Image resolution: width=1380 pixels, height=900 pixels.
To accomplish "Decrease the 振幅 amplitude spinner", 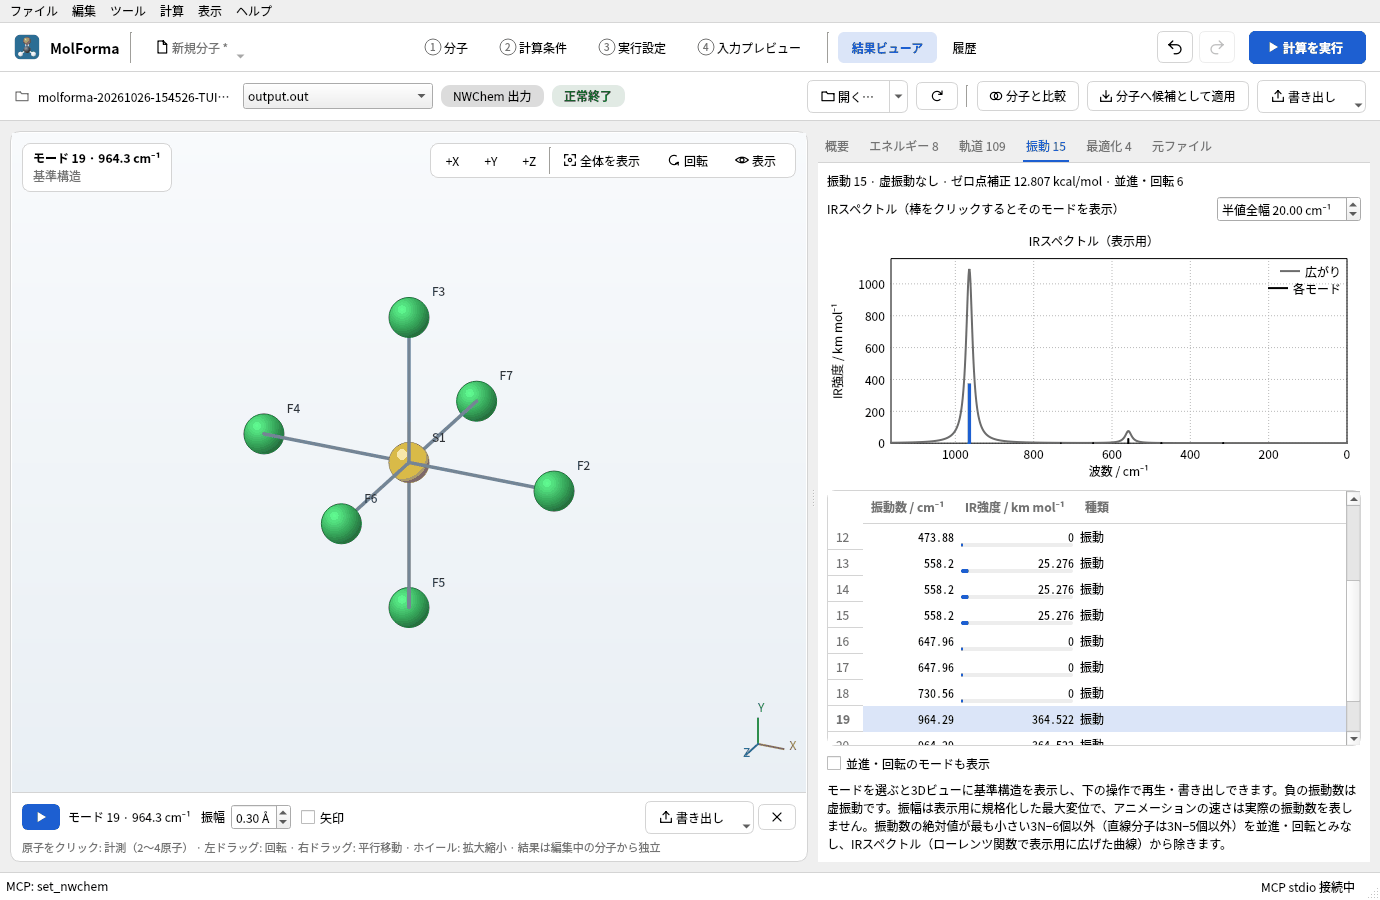I will pyautogui.click(x=284, y=823).
